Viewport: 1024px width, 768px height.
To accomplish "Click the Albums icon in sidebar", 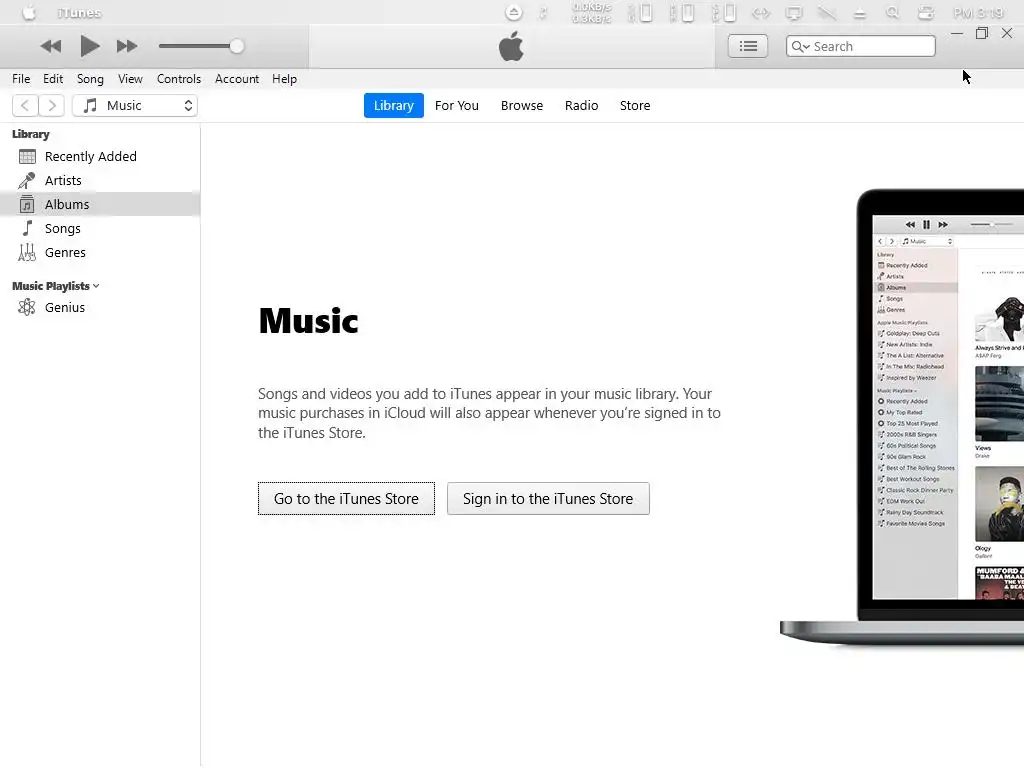I will tap(27, 204).
